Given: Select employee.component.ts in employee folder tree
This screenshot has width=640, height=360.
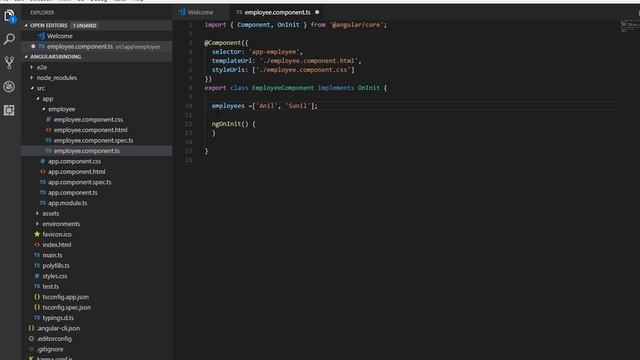Looking at the screenshot, I should 97,151.
